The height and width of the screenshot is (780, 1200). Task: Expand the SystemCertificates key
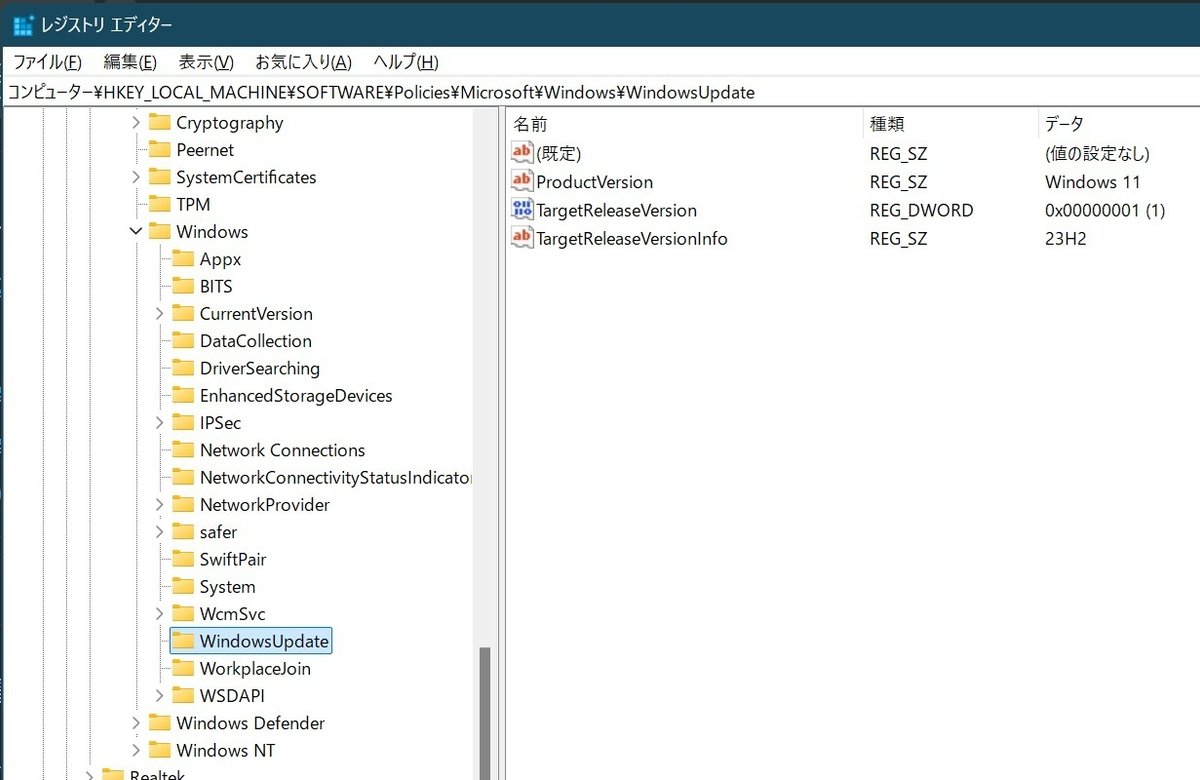[137, 177]
